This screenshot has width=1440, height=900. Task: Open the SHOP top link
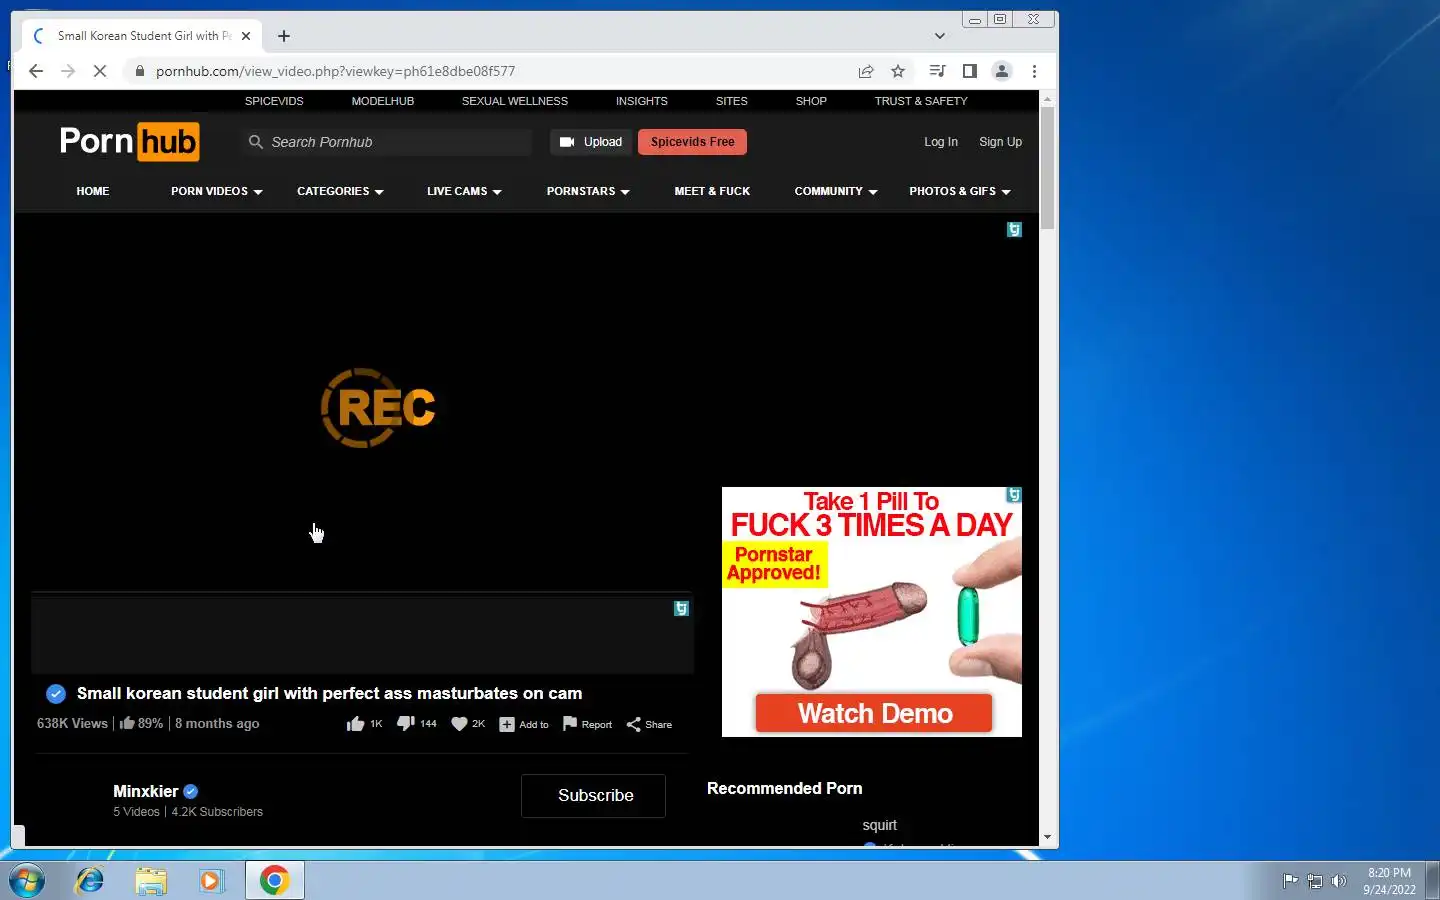[811, 101]
